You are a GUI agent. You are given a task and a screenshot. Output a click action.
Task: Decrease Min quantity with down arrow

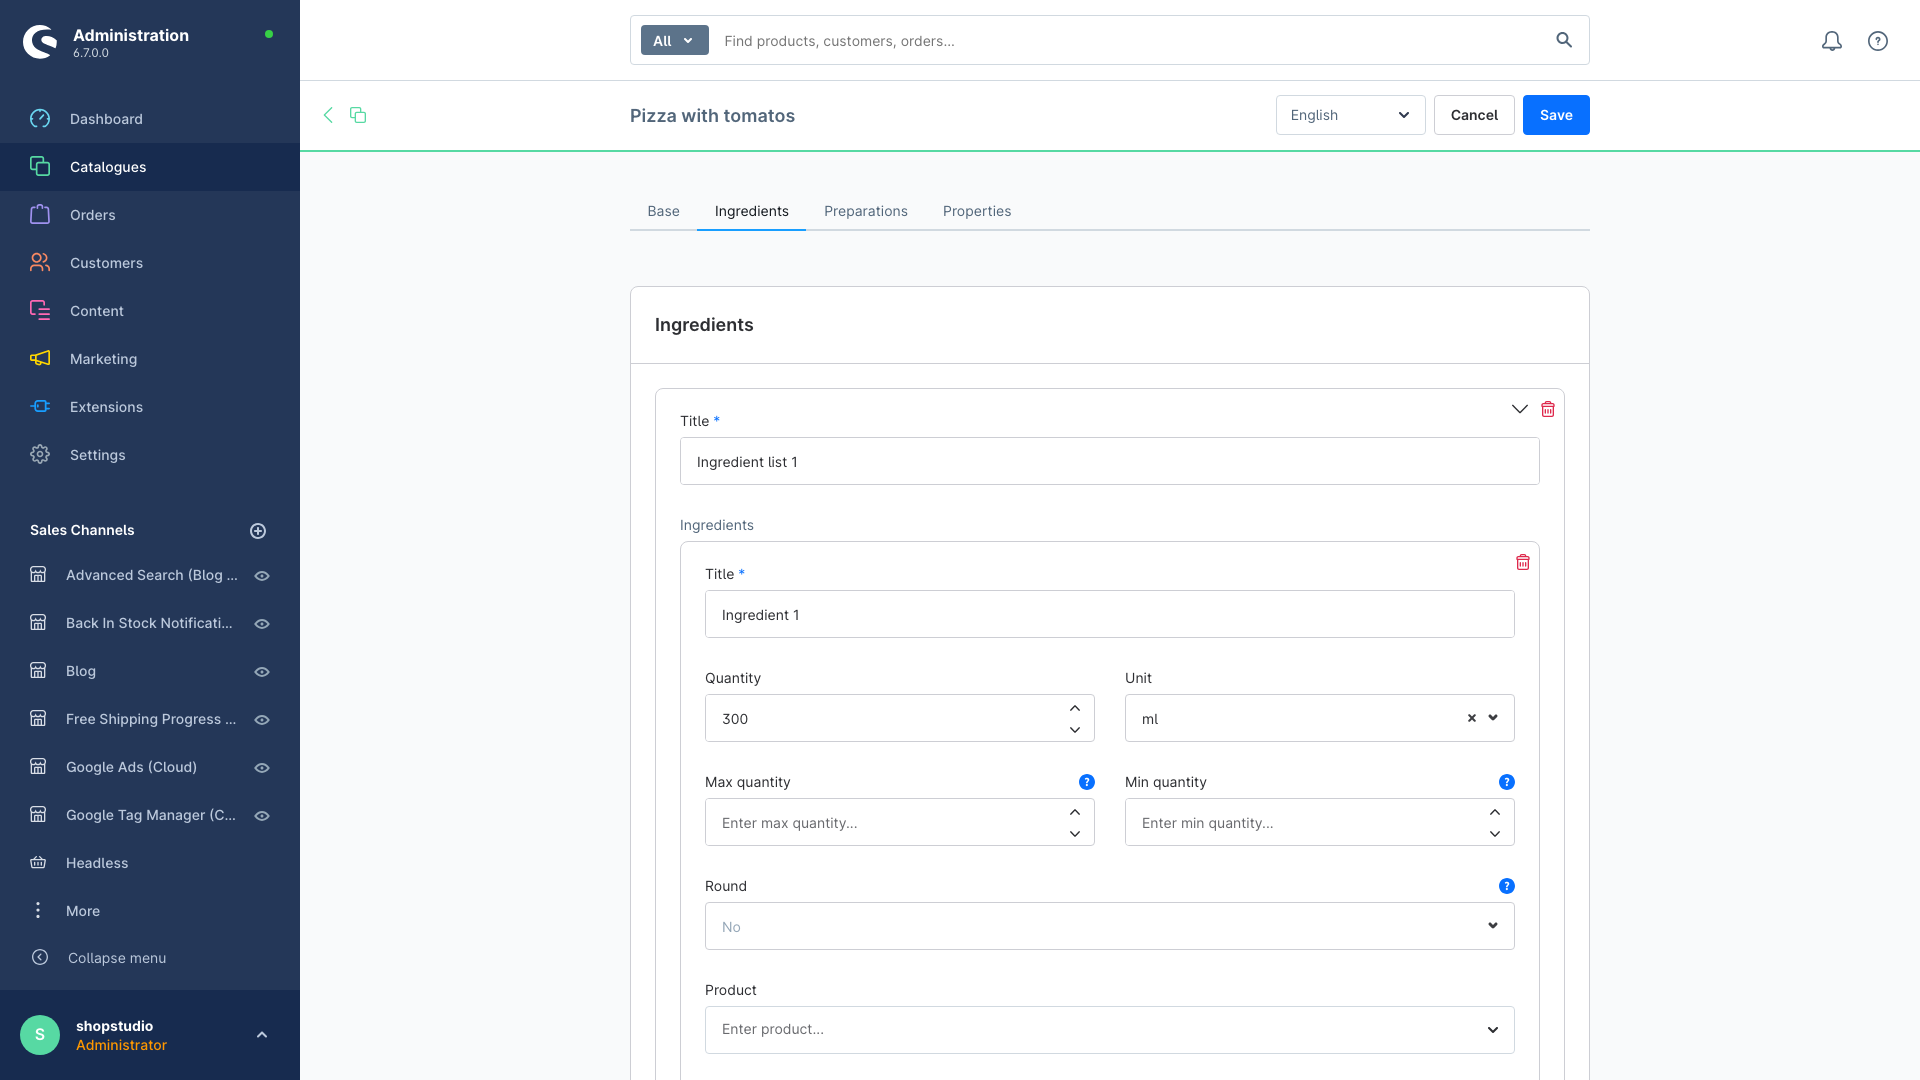click(1495, 834)
